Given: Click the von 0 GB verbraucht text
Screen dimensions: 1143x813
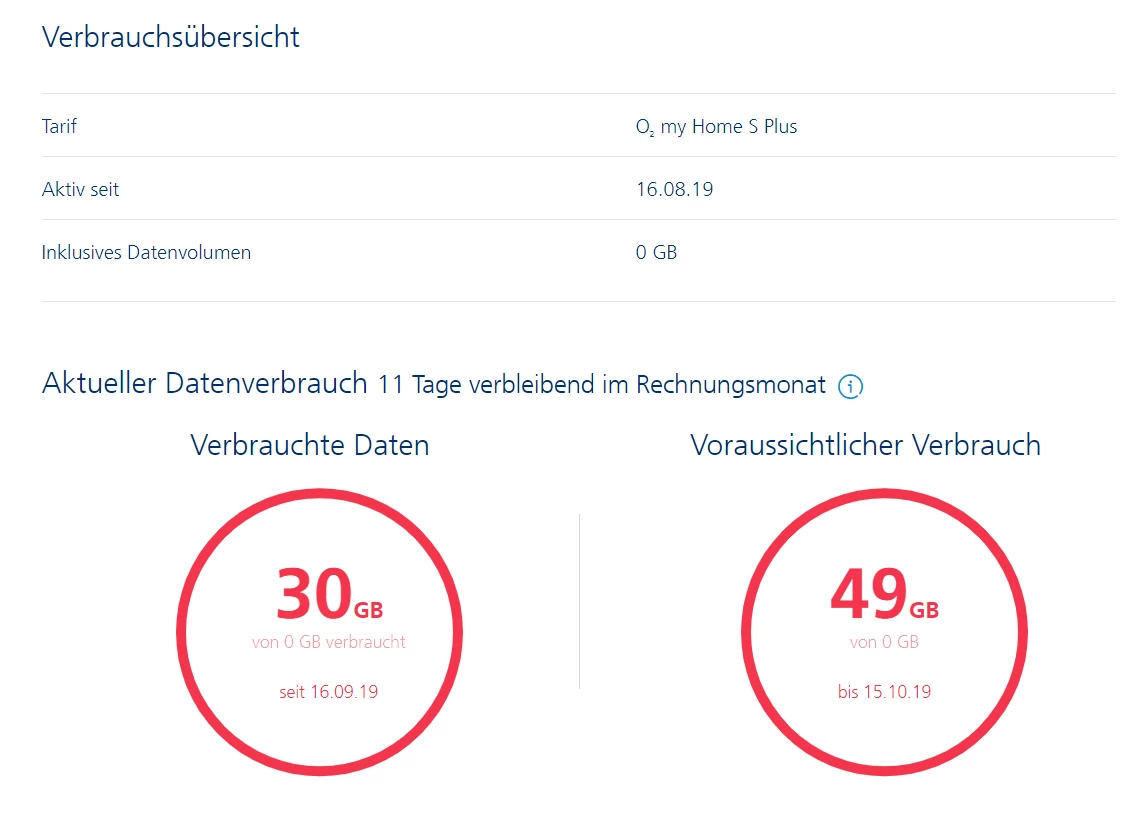Looking at the screenshot, I should tap(328, 642).
